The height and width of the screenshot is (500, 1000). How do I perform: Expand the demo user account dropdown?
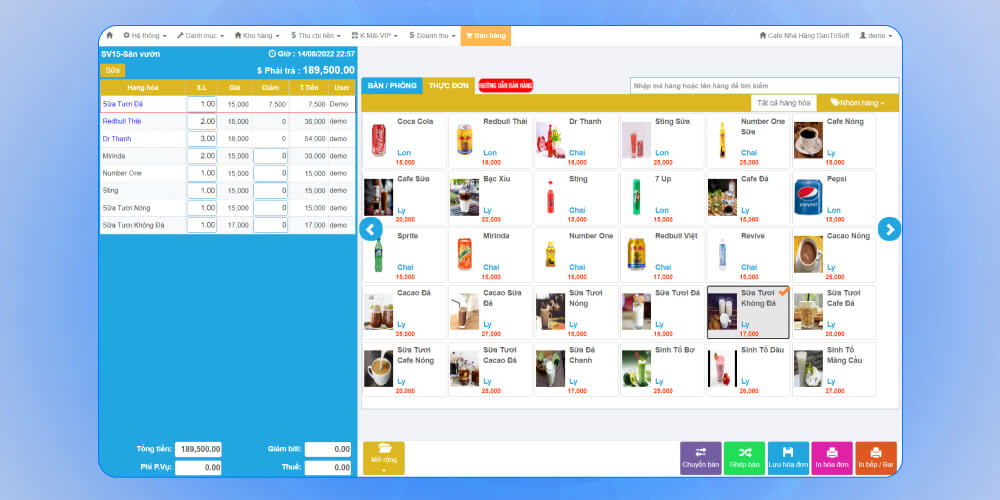click(x=876, y=35)
